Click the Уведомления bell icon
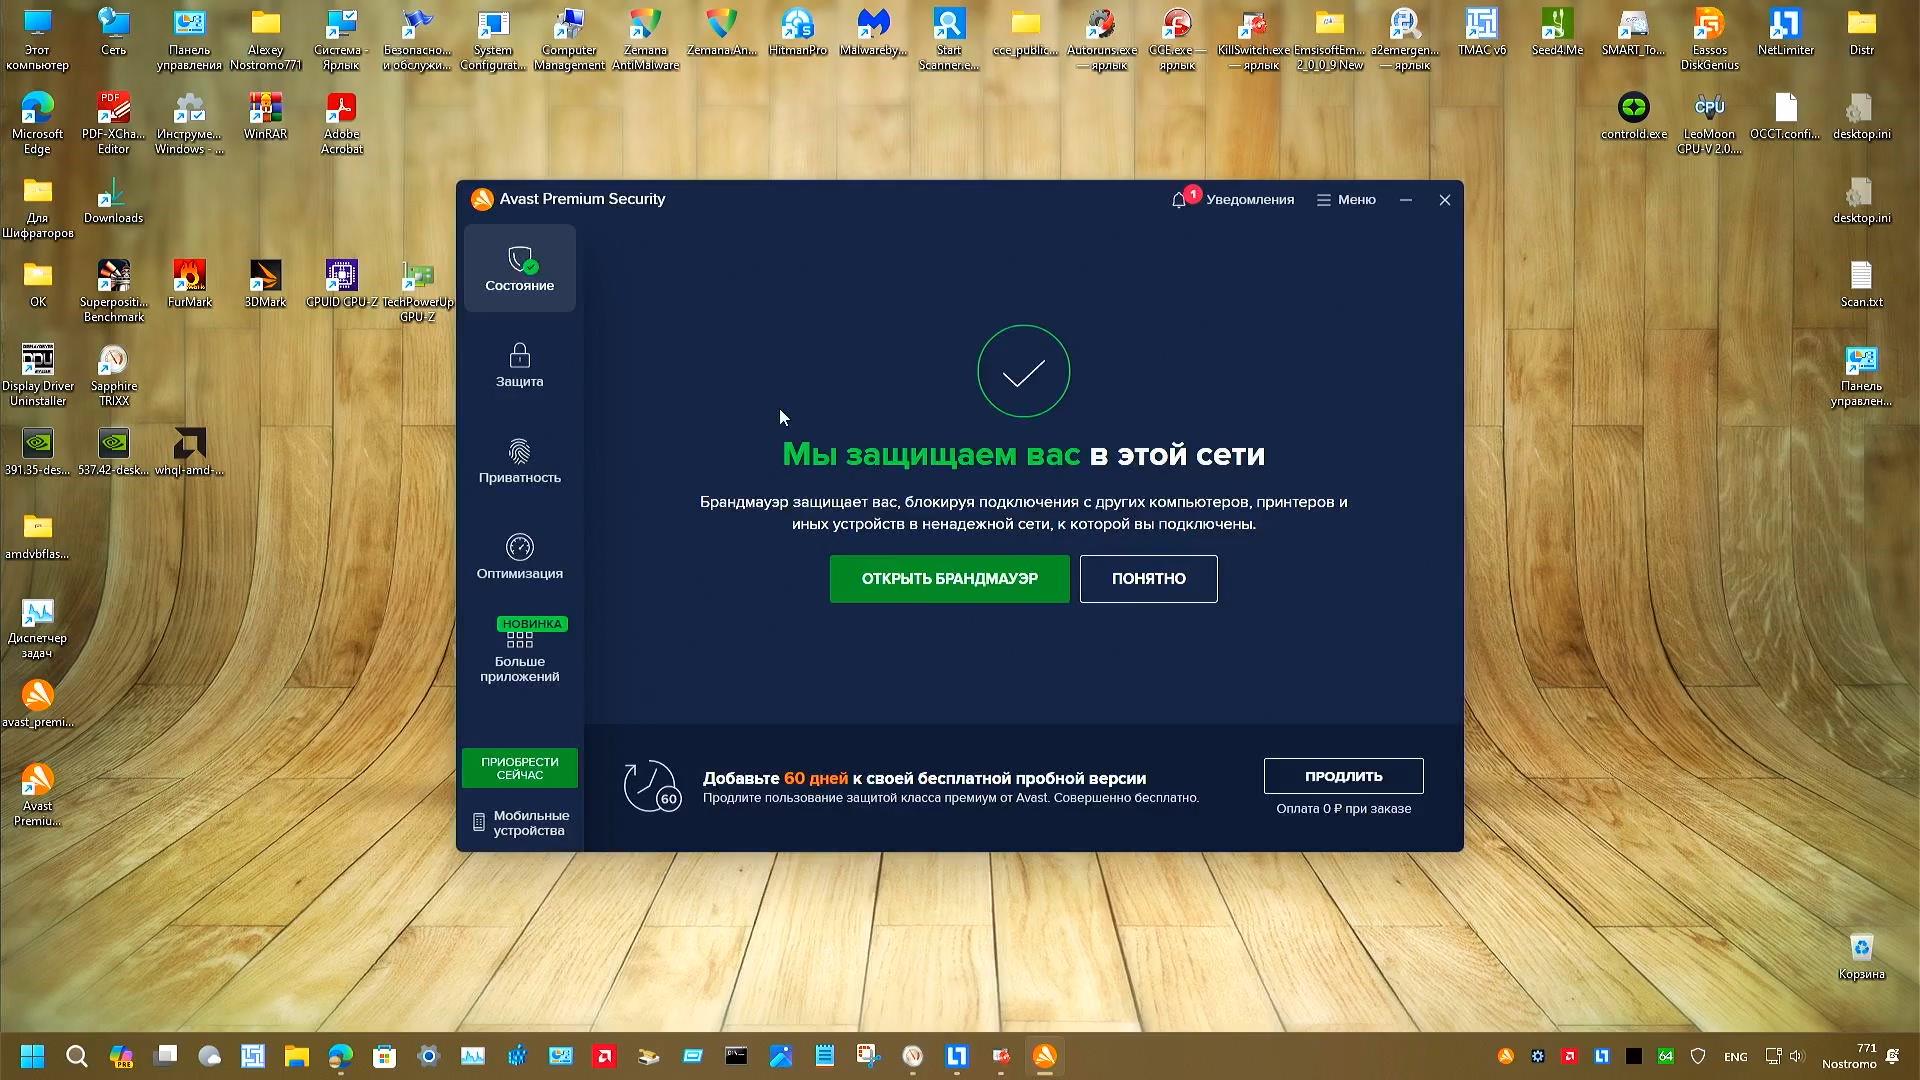 [x=1179, y=200]
